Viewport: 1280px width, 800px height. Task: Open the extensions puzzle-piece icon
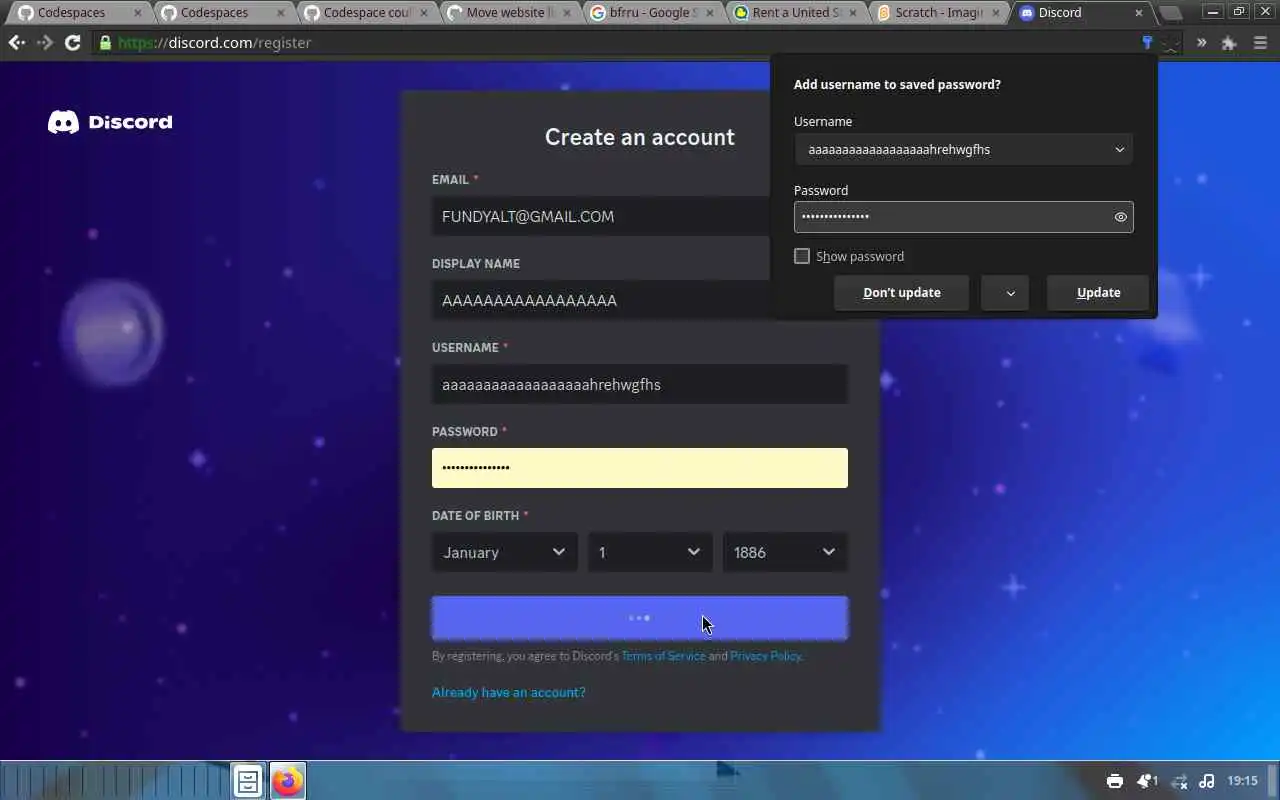(x=1229, y=43)
